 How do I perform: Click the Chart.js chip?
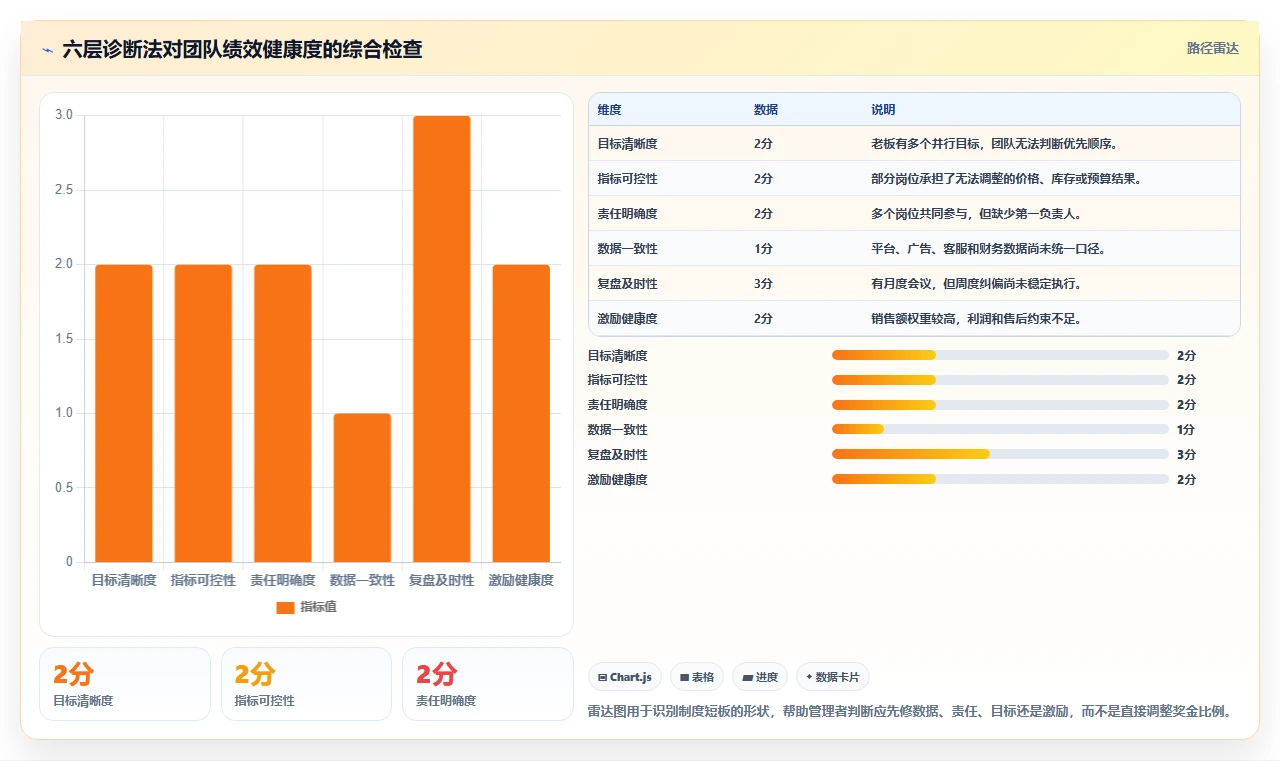(x=625, y=677)
